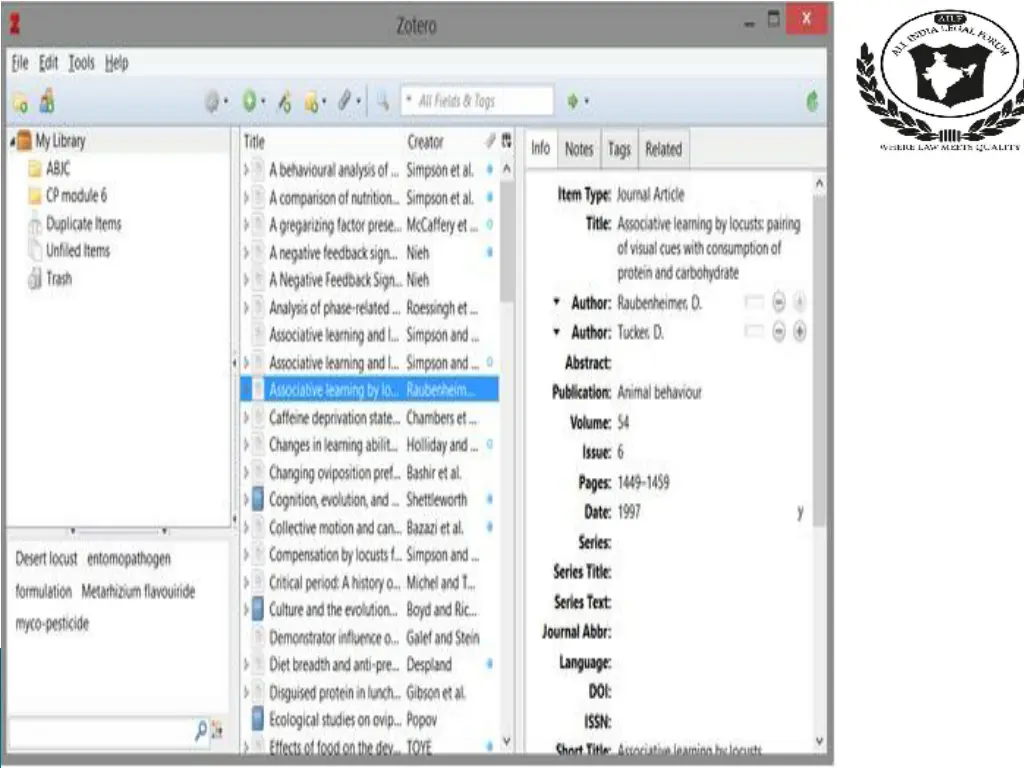This screenshot has height=768, width=1024.
Task: Expand the 'Cognition, evolution, and' item
Action: [x=246, y=500]
